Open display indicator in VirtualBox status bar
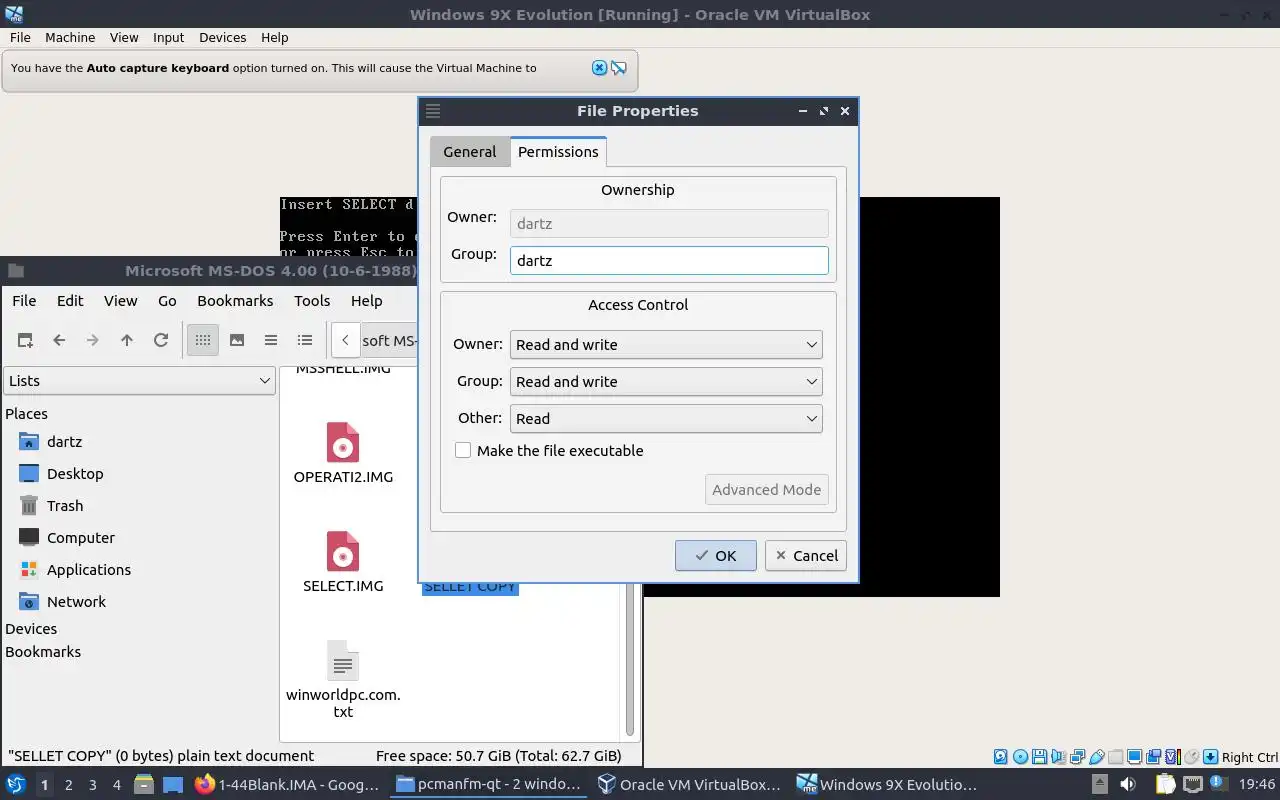Screen dimensions: 1280x800 point(1134,757)
